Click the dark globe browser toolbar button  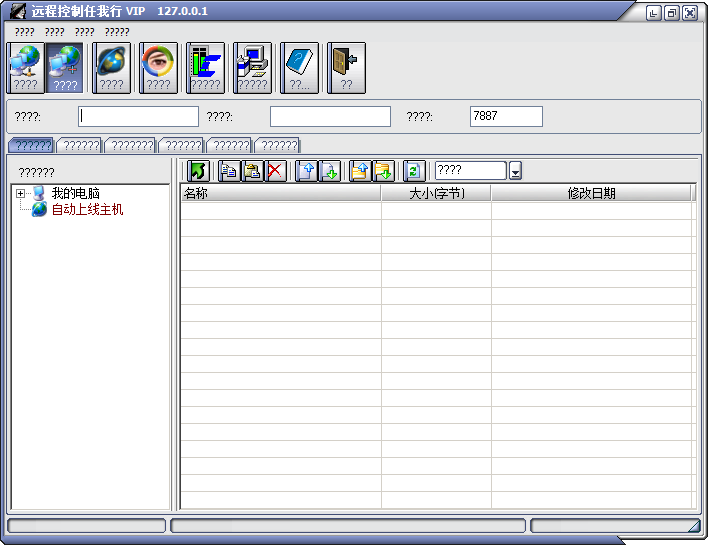(x=111, y=67)
